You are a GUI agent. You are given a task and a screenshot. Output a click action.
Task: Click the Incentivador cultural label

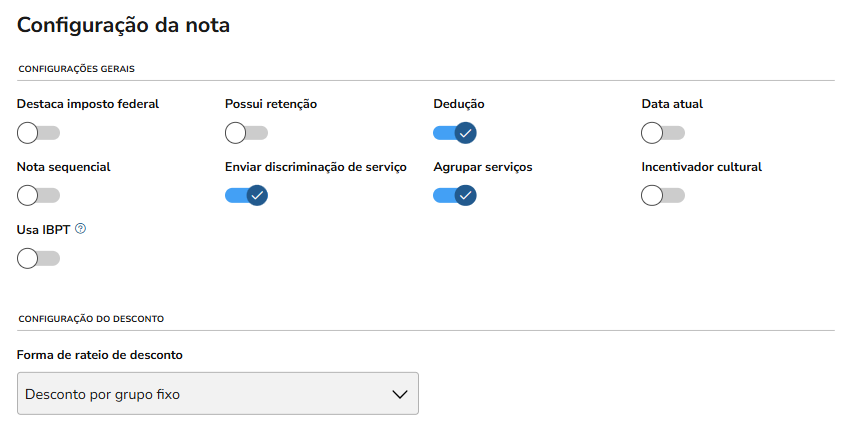(x=701, y=167)
